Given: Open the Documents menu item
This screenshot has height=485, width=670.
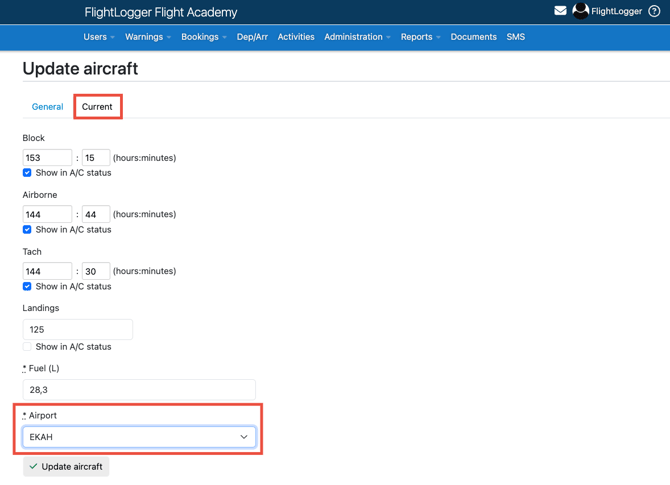Looking at the screenshot, I should [x=473, y=37].
